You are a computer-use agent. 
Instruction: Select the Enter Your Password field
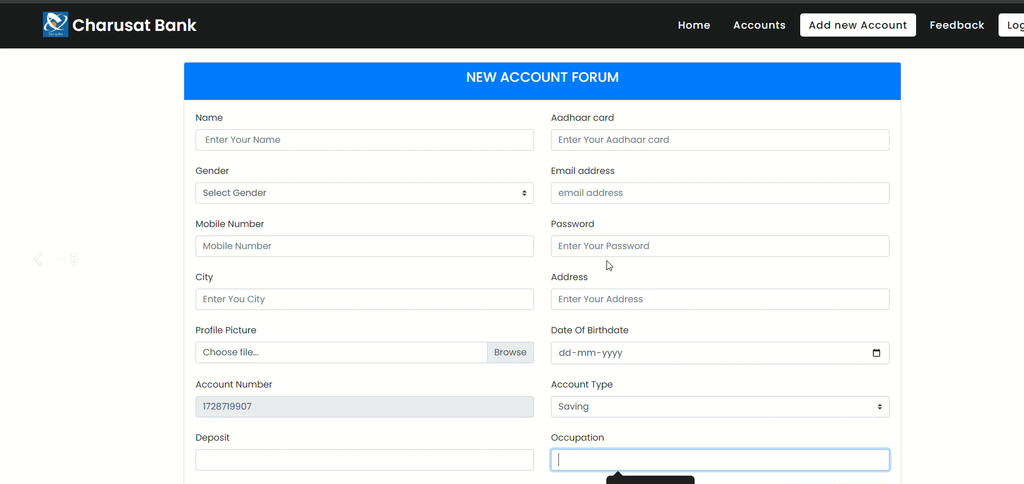pos(720,246)
